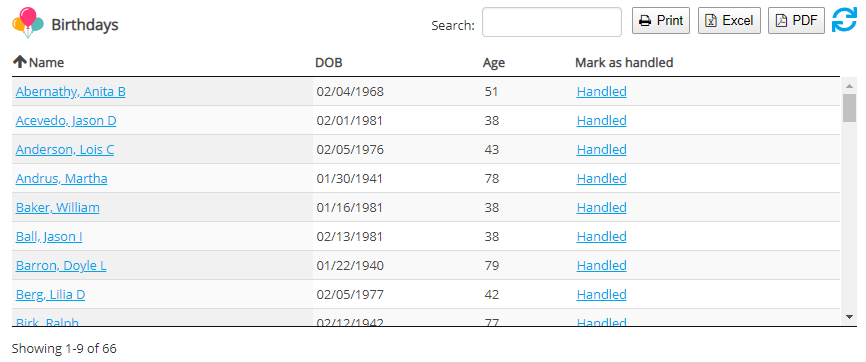Focus the Search input field

click(552, 22)
